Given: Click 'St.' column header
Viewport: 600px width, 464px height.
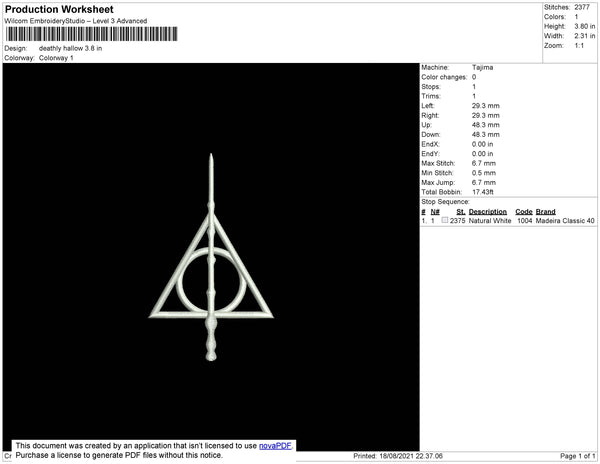Looking at the screenshot, I should click(461, 212).
